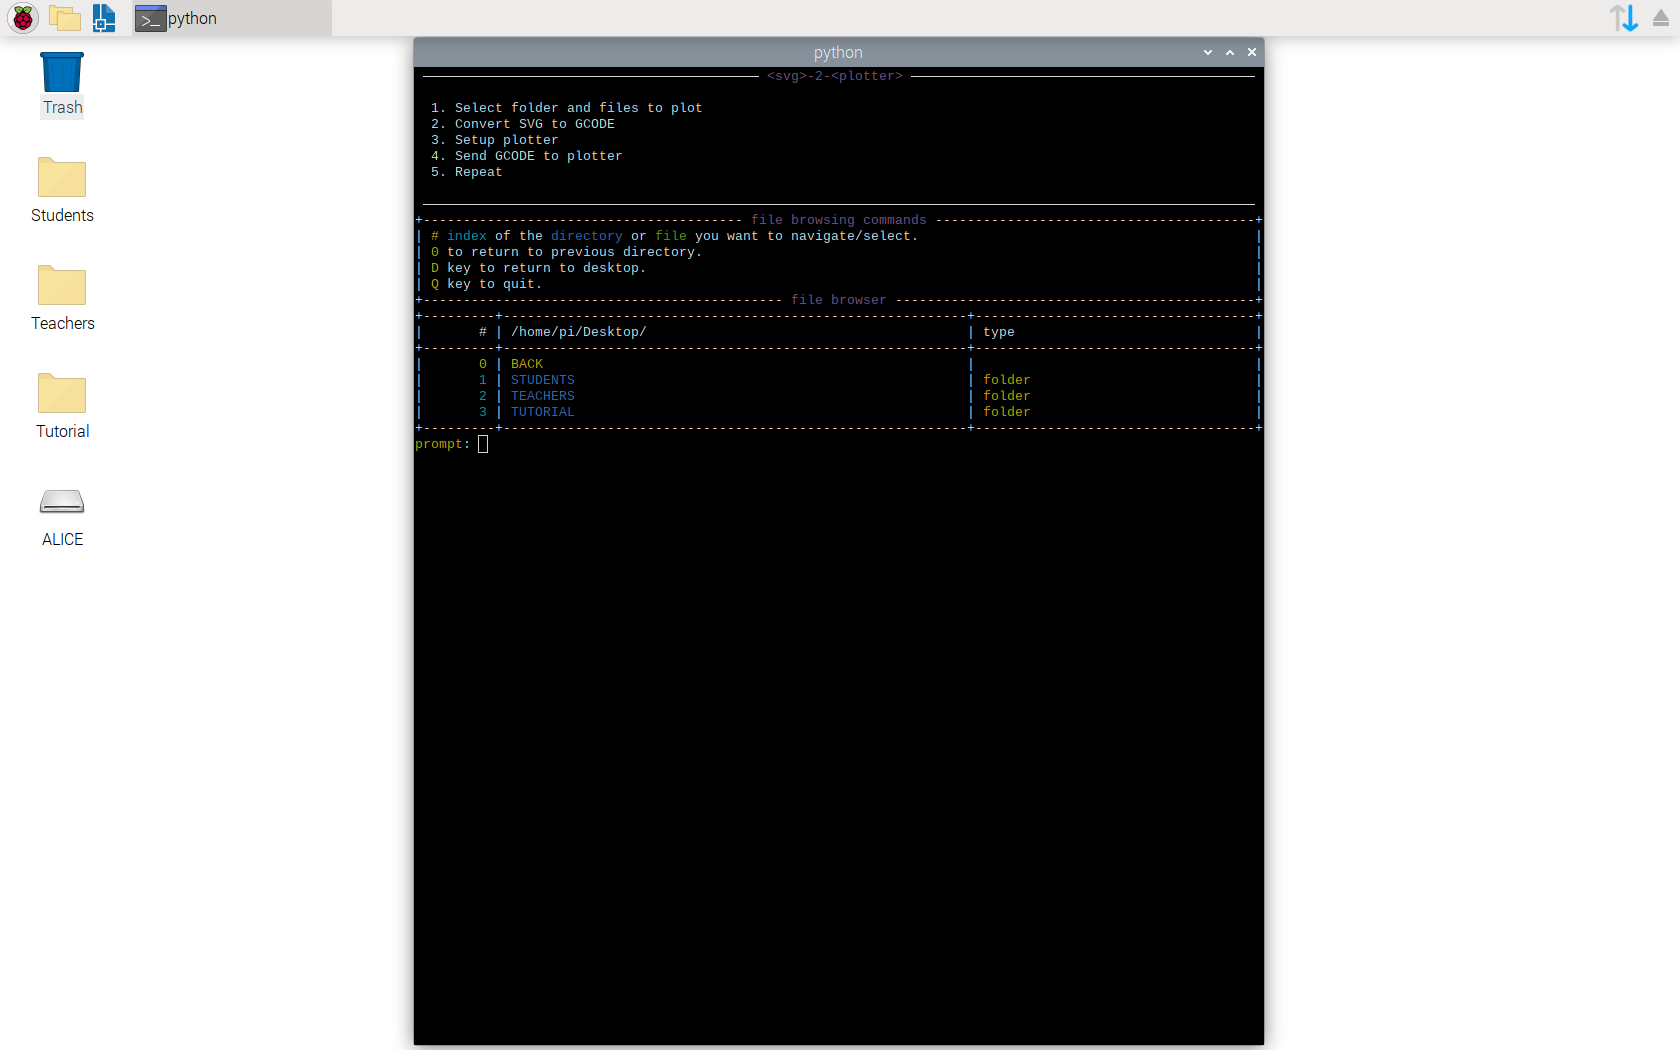Launch the blue document app in taskbar
Image resolution: width=1680 pixels, height=1050 pixels.
pyautogui.click(x=104, y=18)
